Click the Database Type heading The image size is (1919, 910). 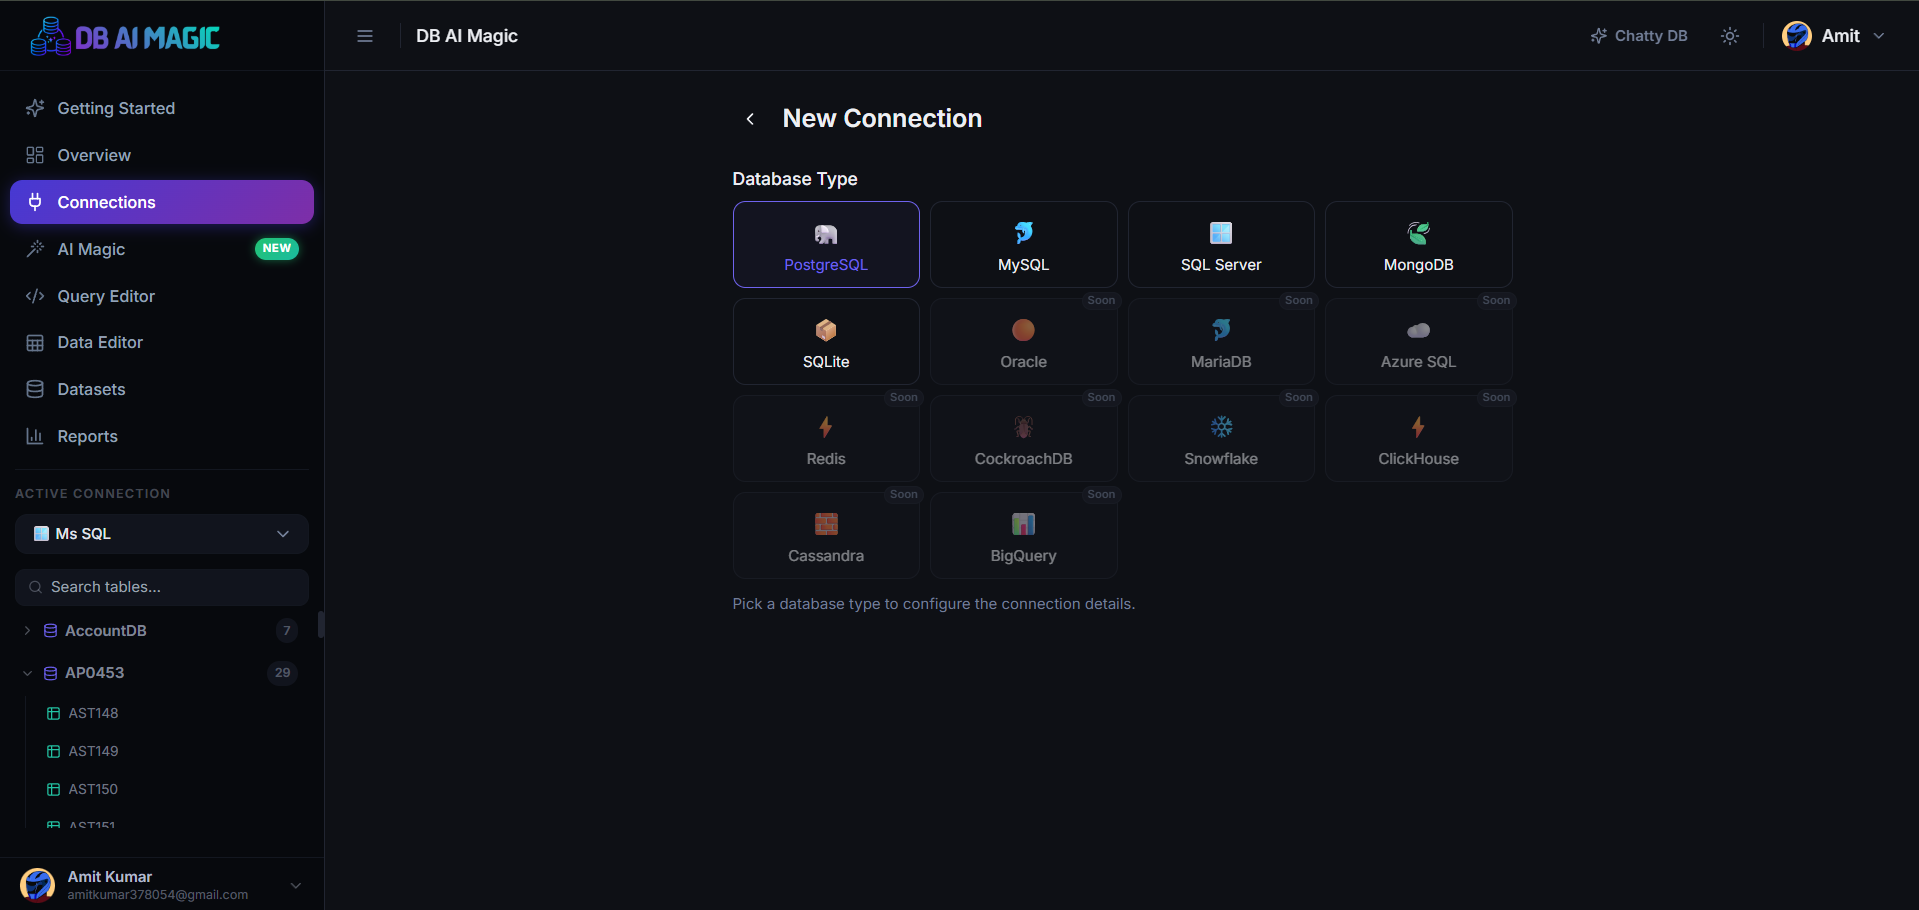pos(795,179)
